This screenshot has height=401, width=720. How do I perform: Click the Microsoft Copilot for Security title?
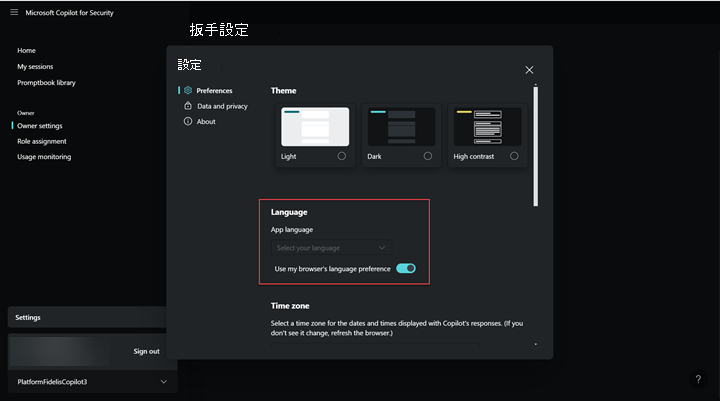69,13
